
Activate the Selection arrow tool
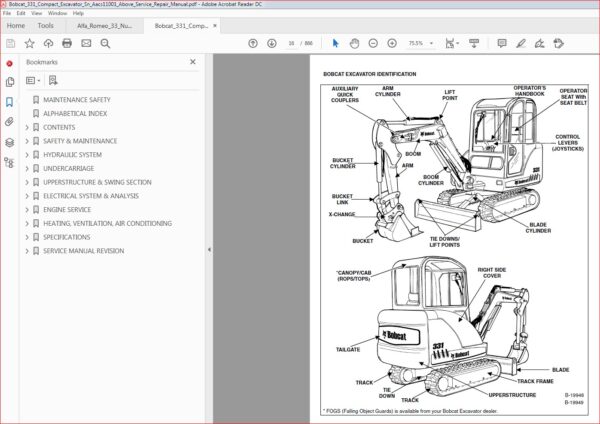point(336,43)
